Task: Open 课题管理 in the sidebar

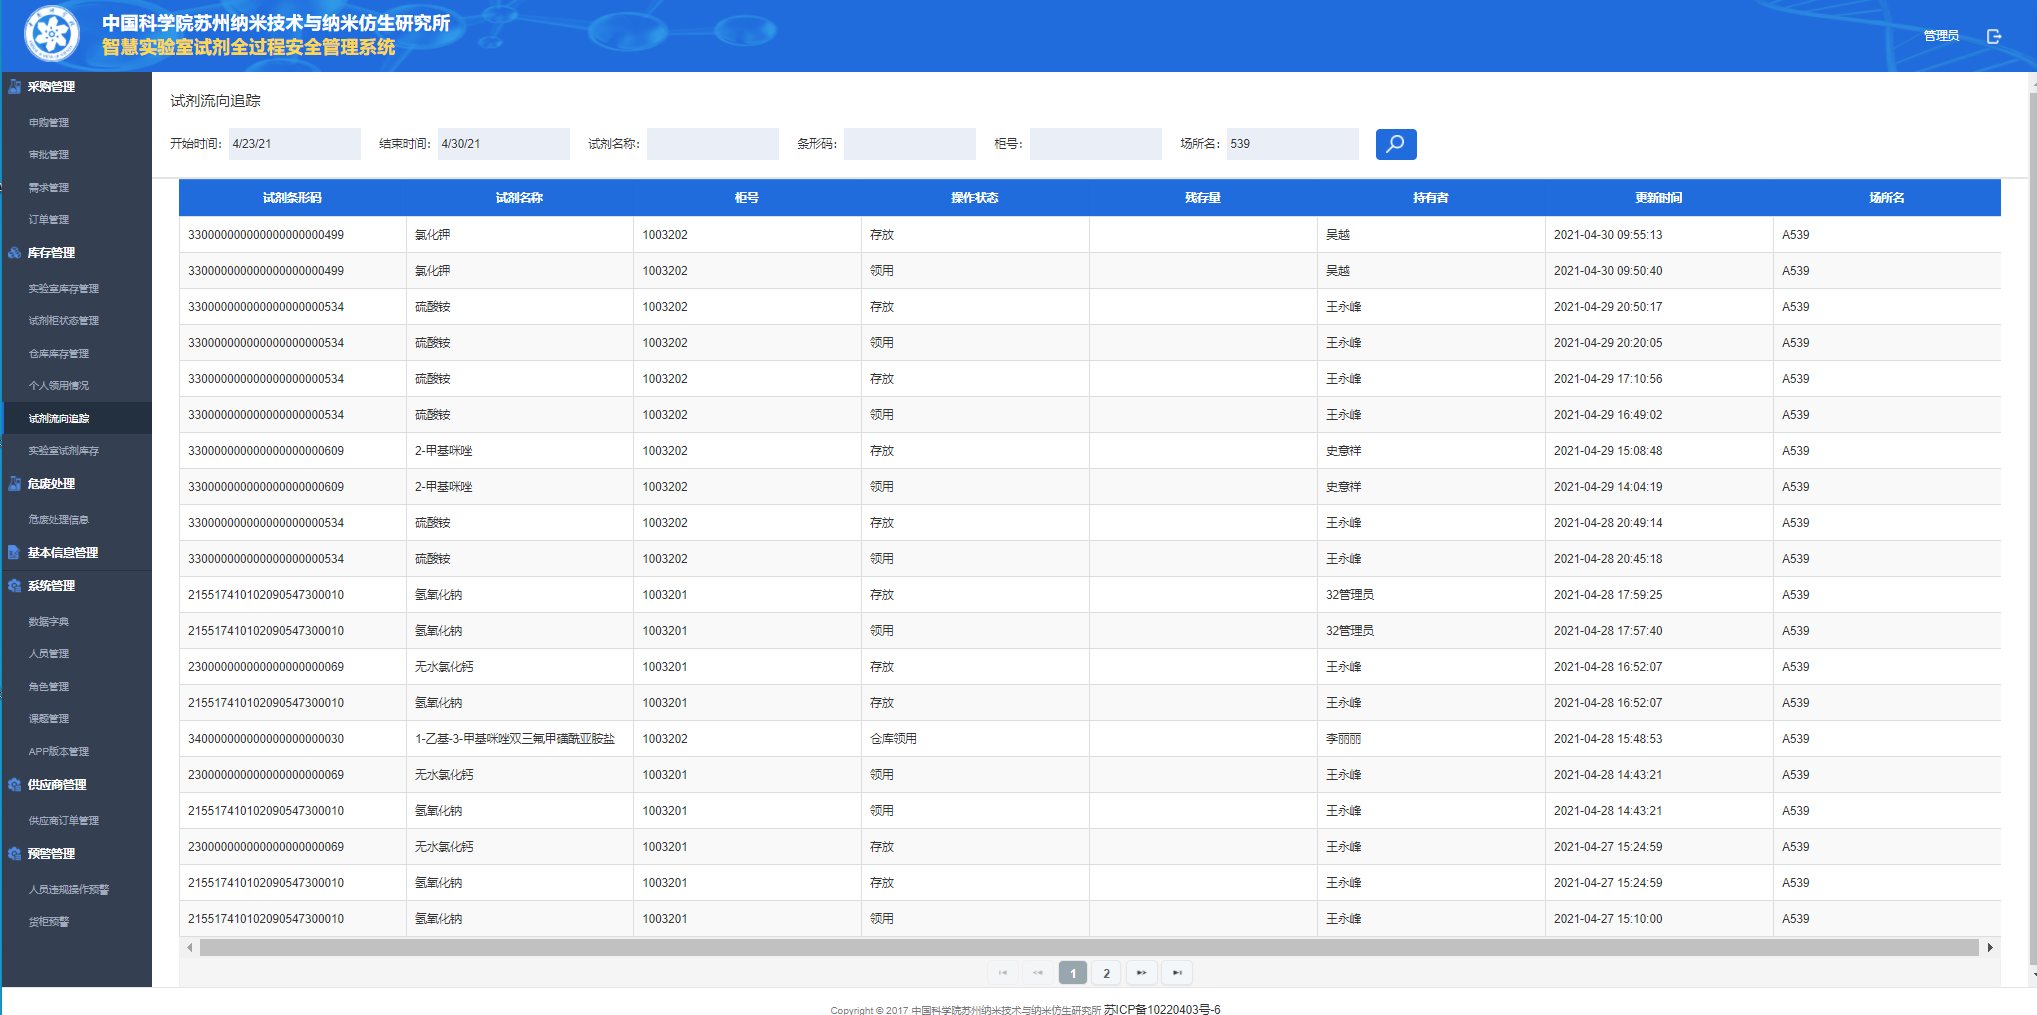Action: (49, 719)
